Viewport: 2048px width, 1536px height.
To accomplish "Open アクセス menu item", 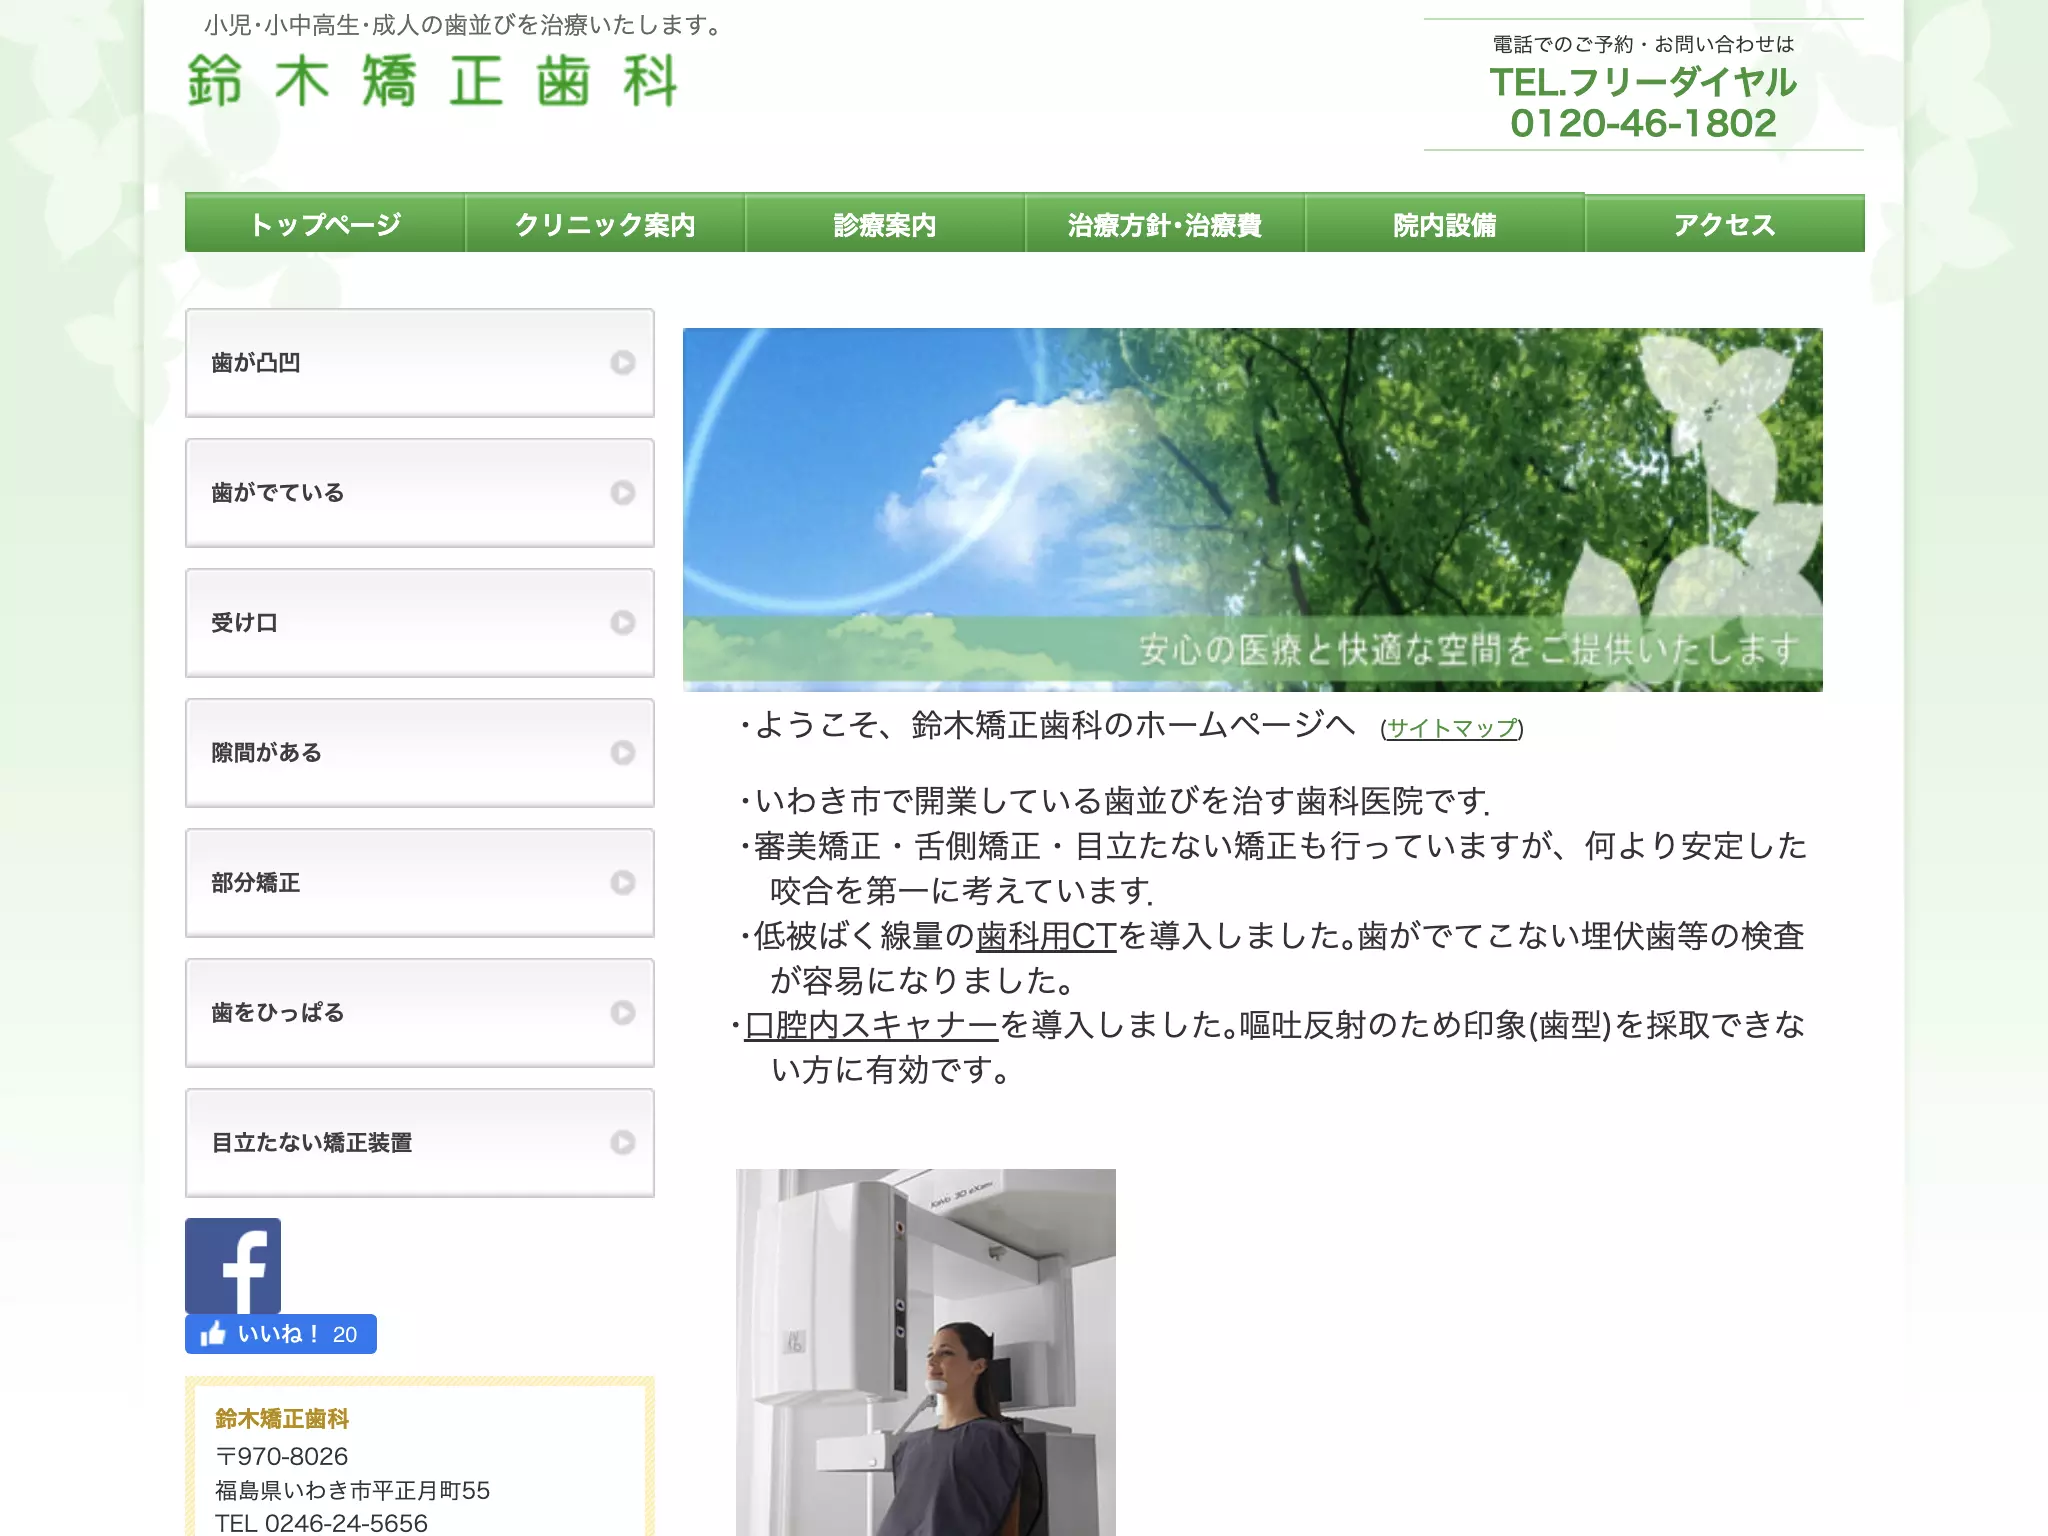I will pyautogui.click(x=1725, y=223).
